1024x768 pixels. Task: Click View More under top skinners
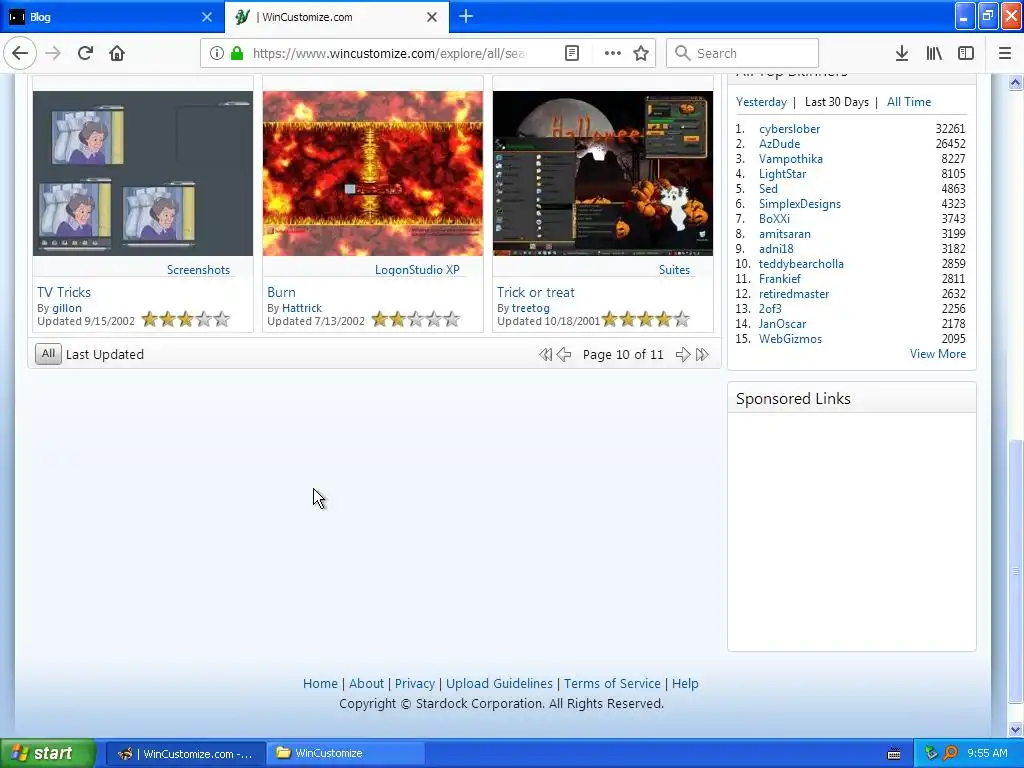(x=938, y=354)
